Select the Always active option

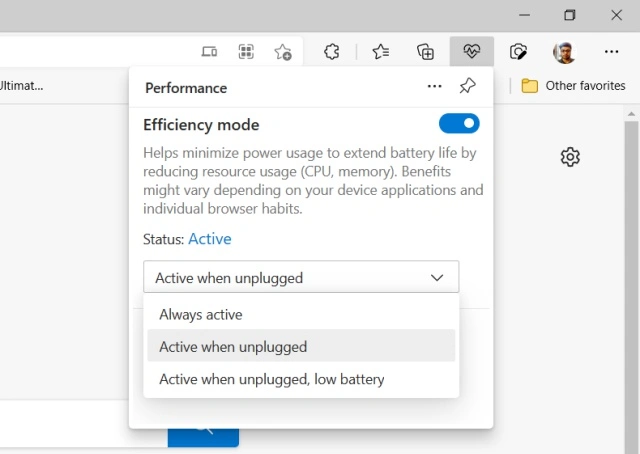coord(301,315)
